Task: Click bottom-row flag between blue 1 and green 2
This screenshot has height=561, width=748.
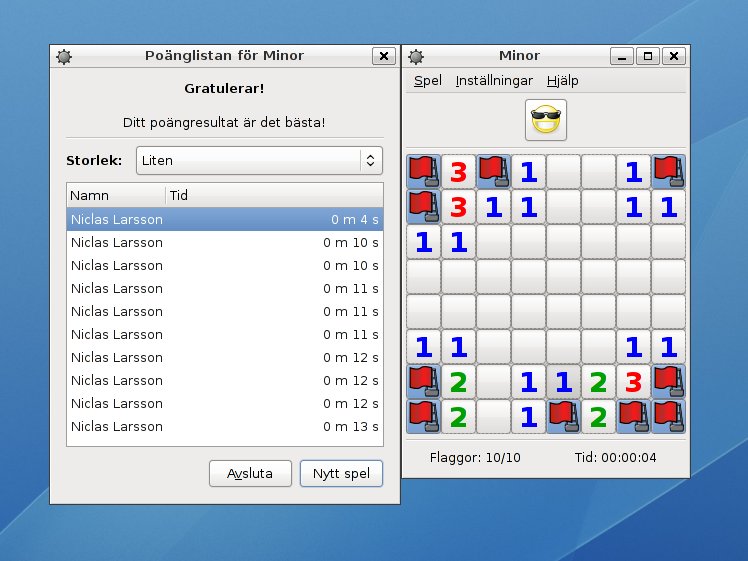Action: click(563, 416)
